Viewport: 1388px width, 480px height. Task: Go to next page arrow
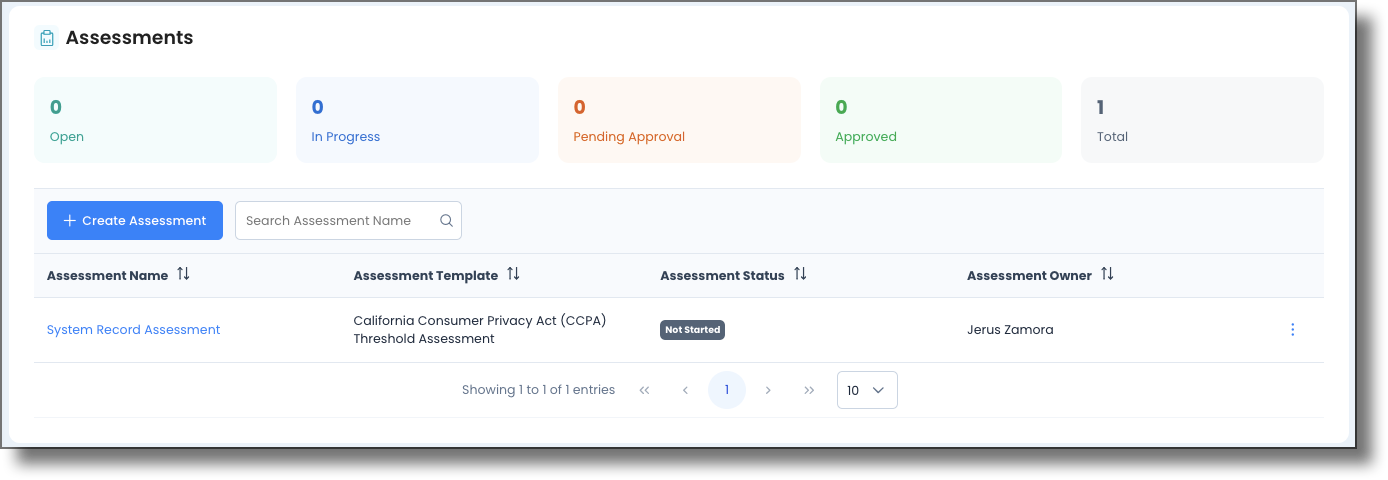coord(768,390)
